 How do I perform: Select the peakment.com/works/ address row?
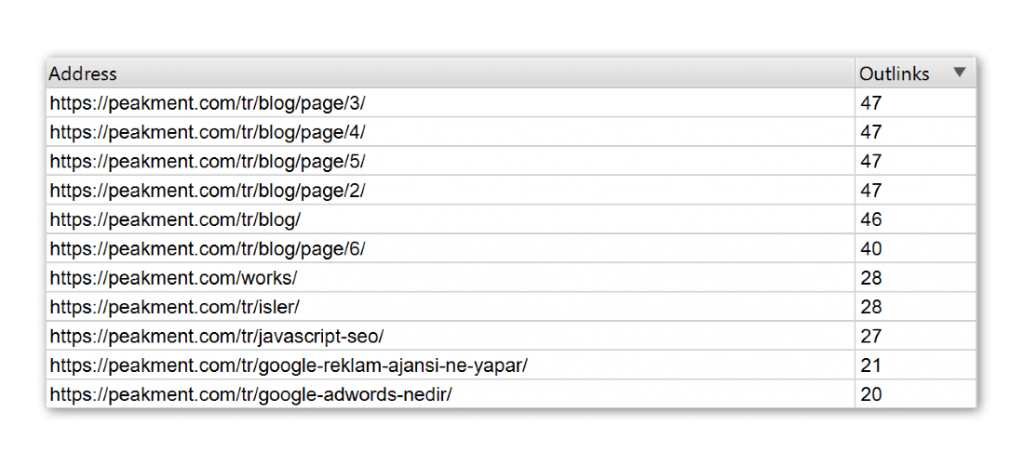tap(173, 278)
